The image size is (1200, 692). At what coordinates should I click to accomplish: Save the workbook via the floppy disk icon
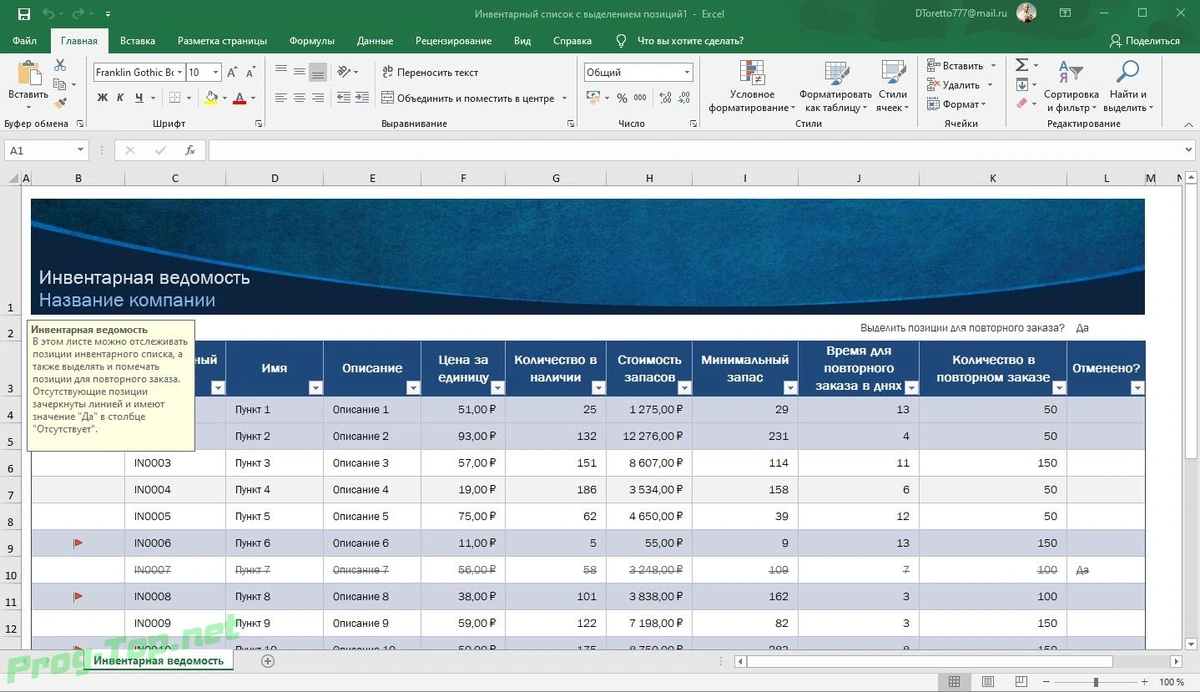tap(24, 14)
